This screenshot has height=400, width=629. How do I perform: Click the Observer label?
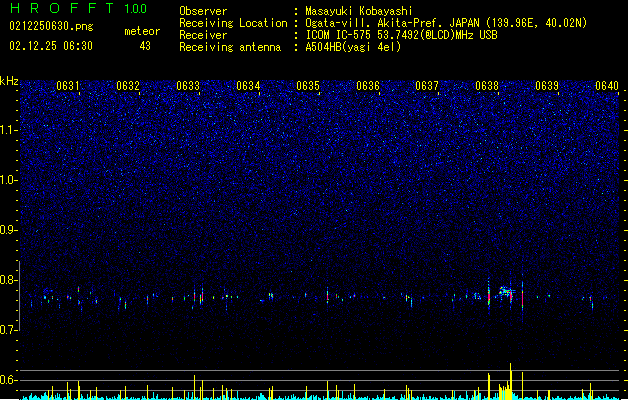coord(203,11)
